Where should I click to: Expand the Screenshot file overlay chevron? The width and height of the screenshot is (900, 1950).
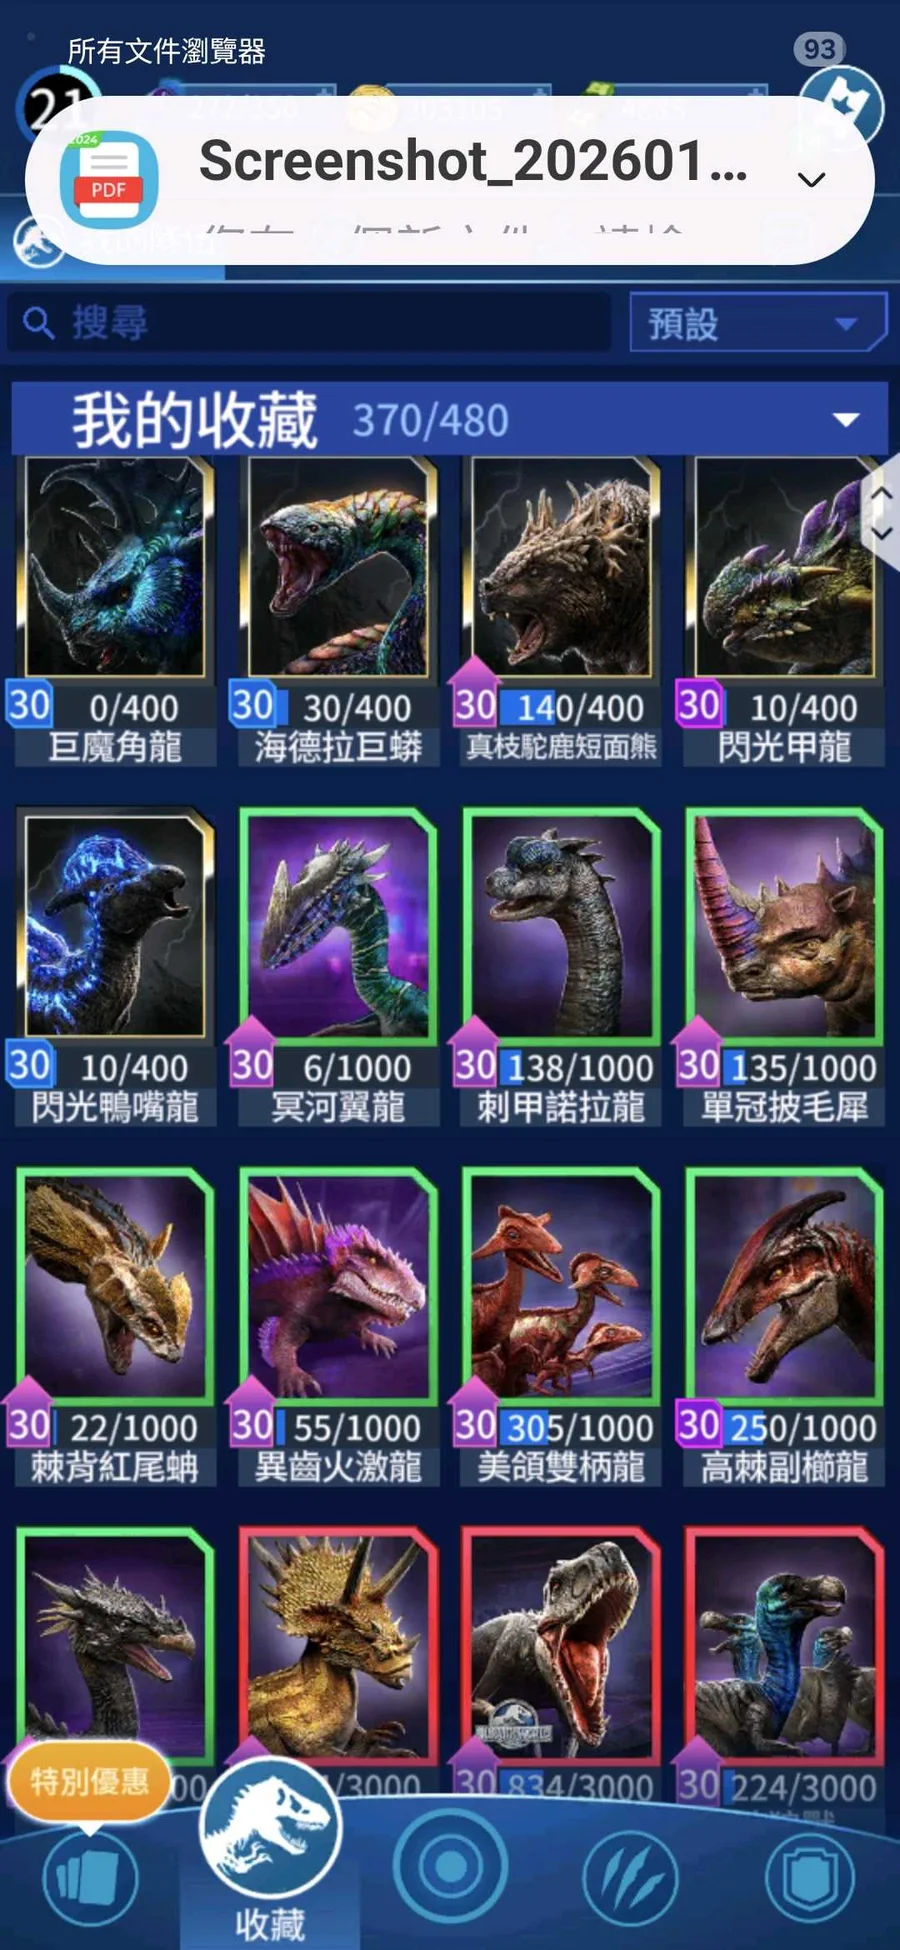click(x=811, y=180)
